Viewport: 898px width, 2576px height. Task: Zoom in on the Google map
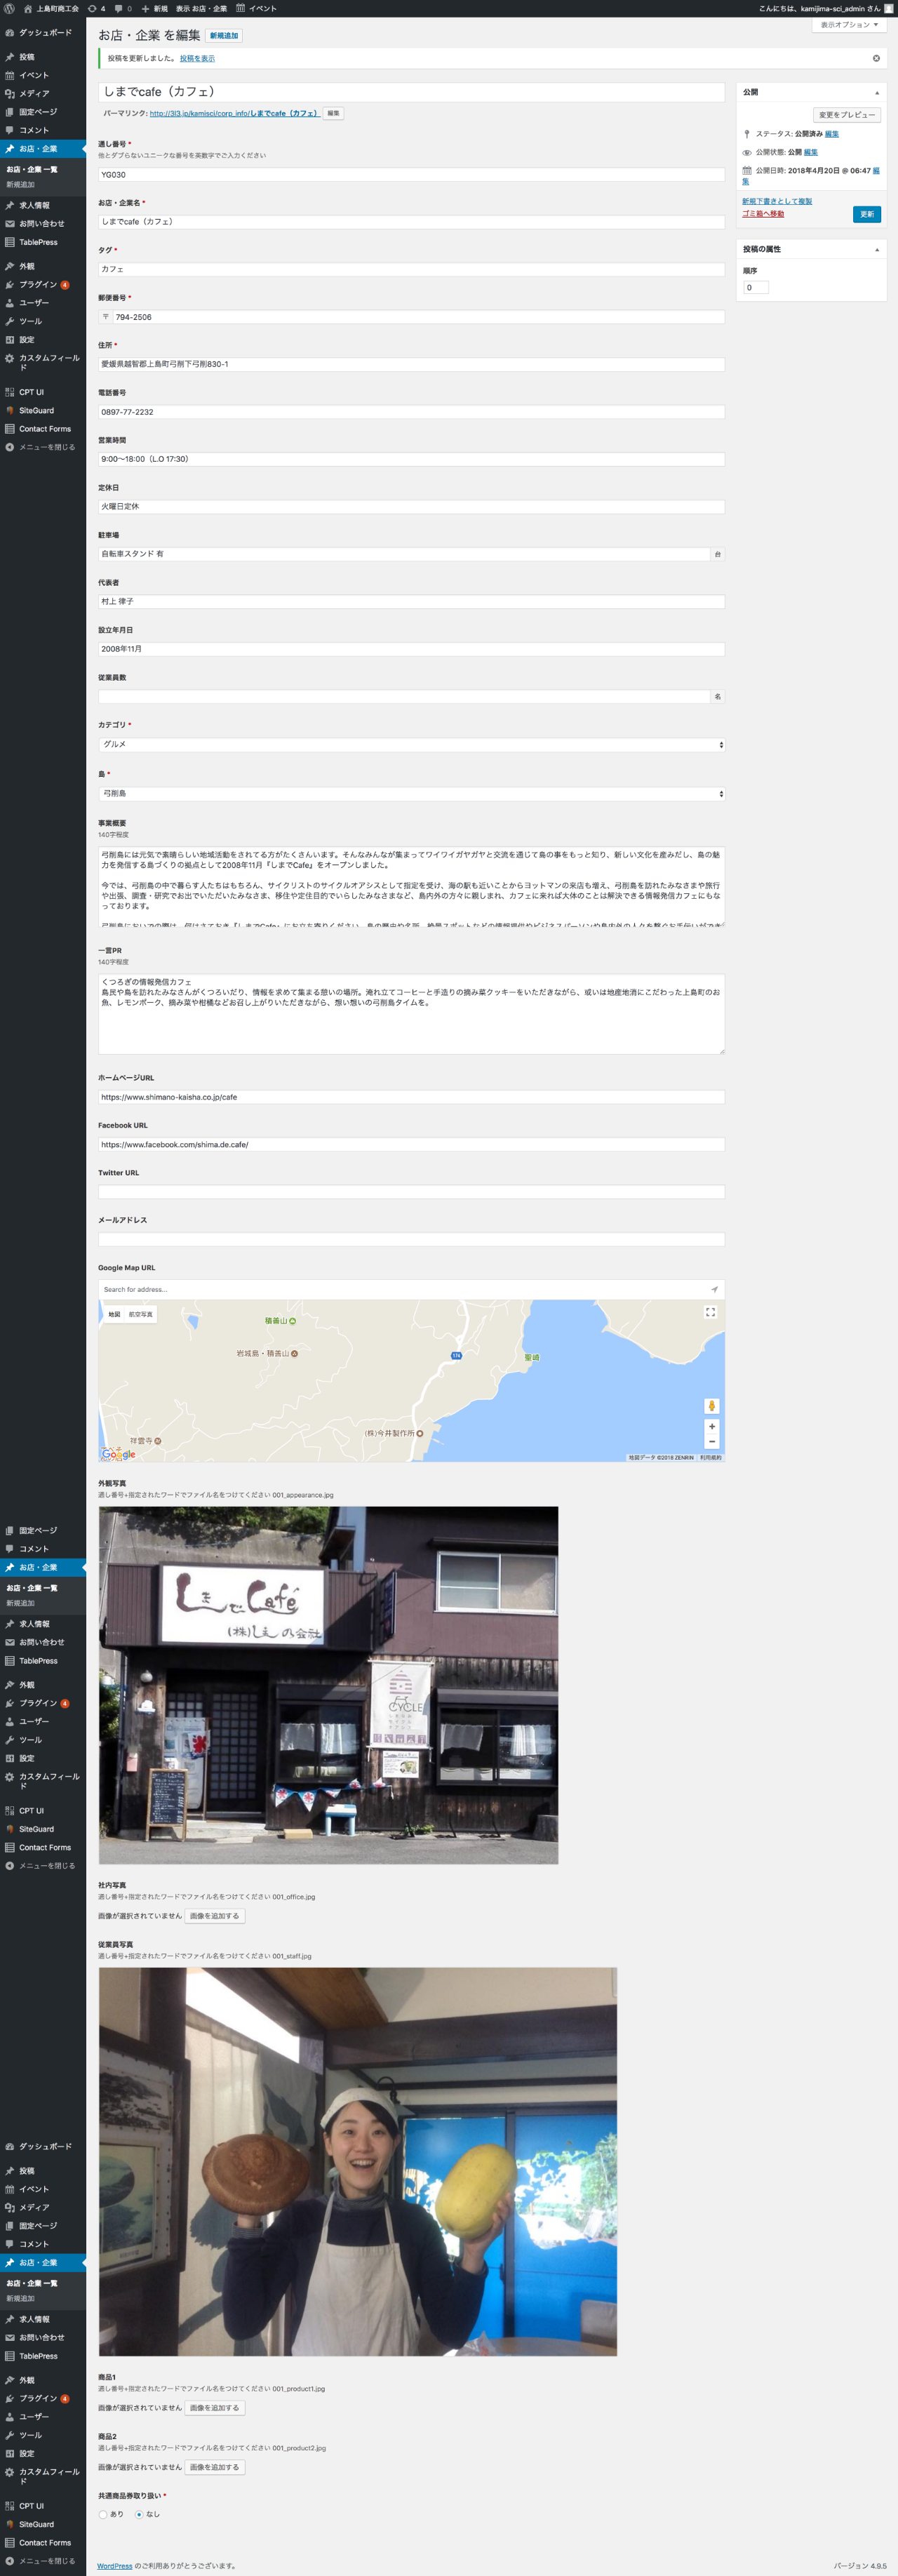[x=711, y=1427]
